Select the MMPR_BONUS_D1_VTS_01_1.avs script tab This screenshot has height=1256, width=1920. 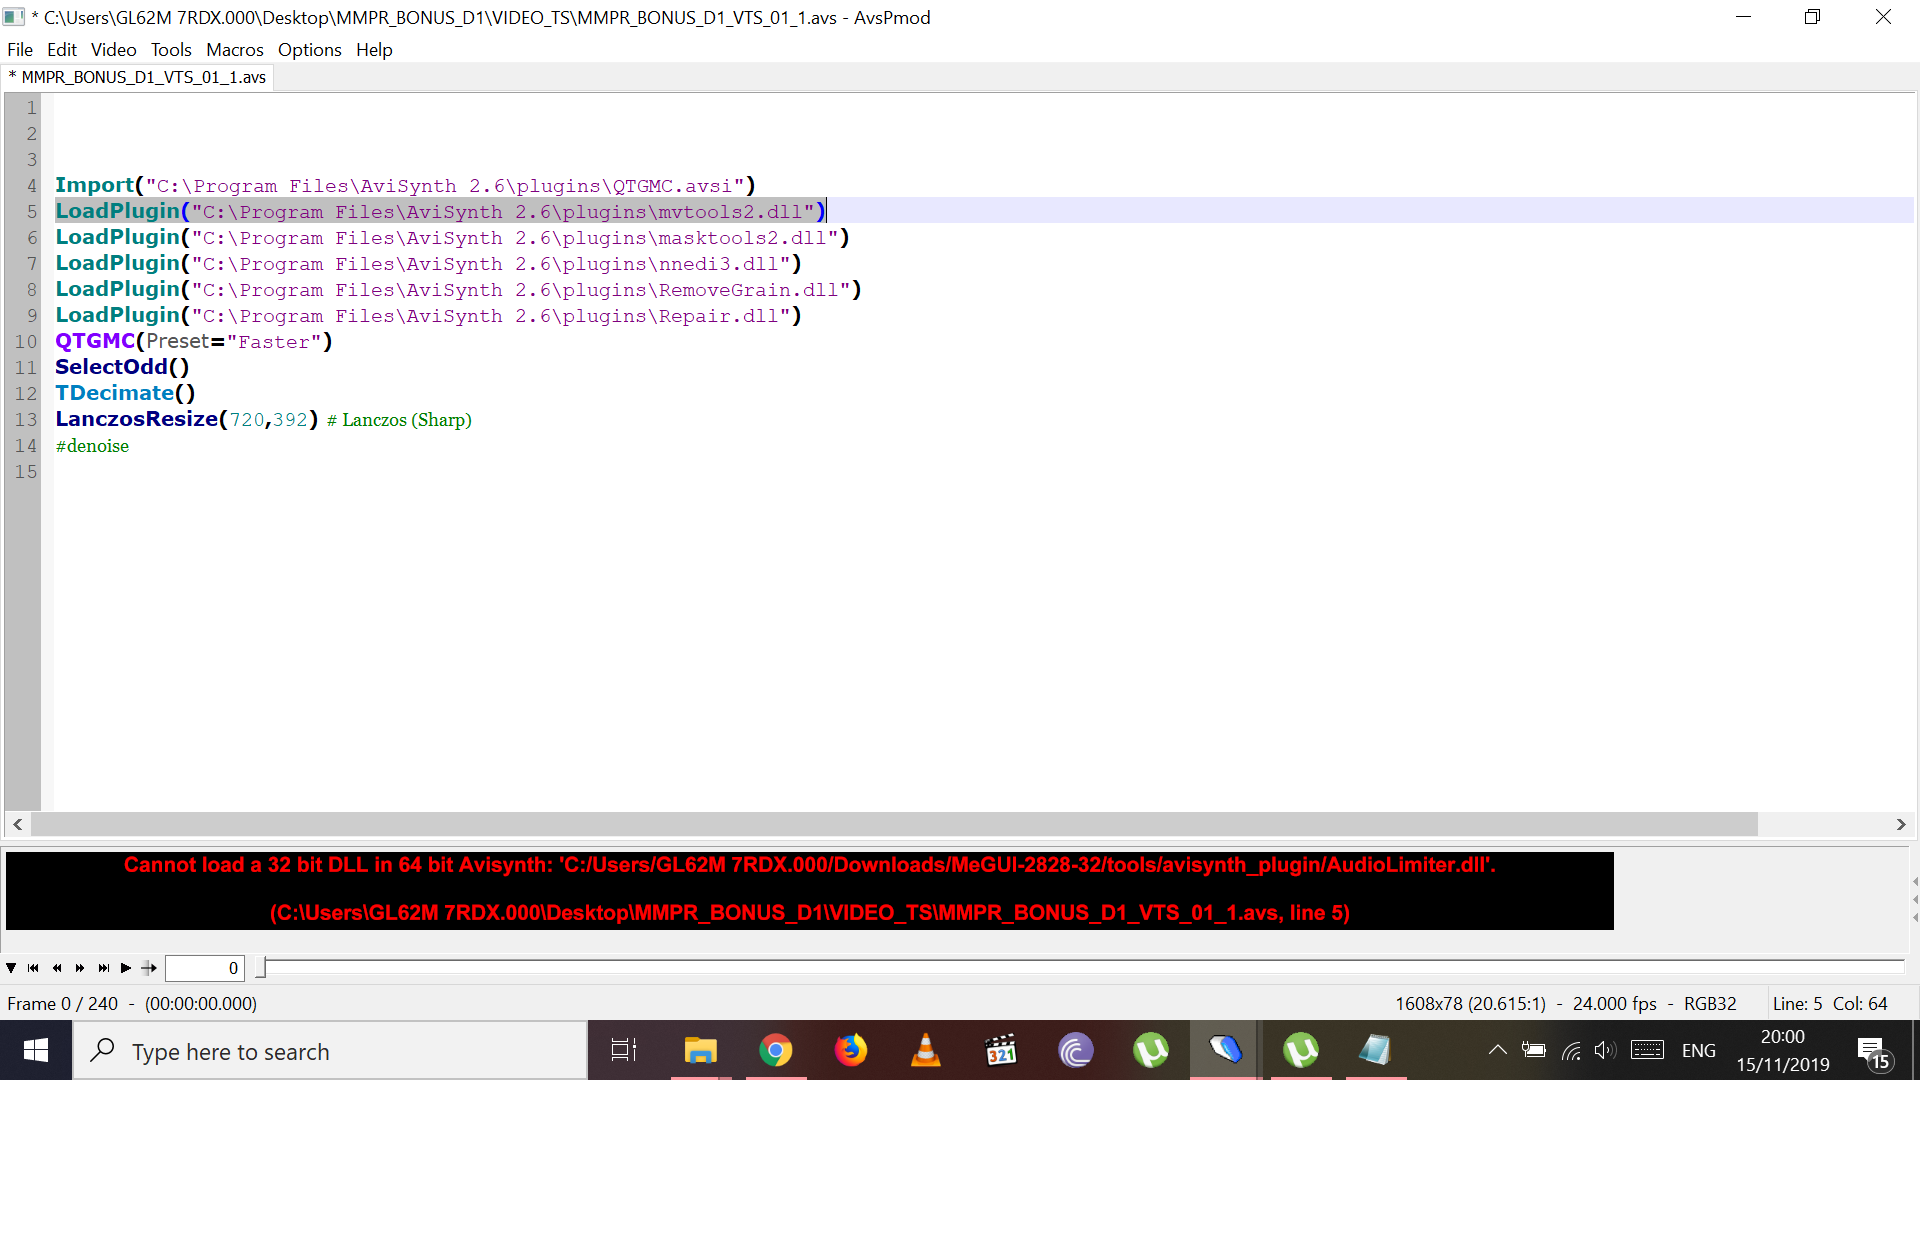pos(142,77)
